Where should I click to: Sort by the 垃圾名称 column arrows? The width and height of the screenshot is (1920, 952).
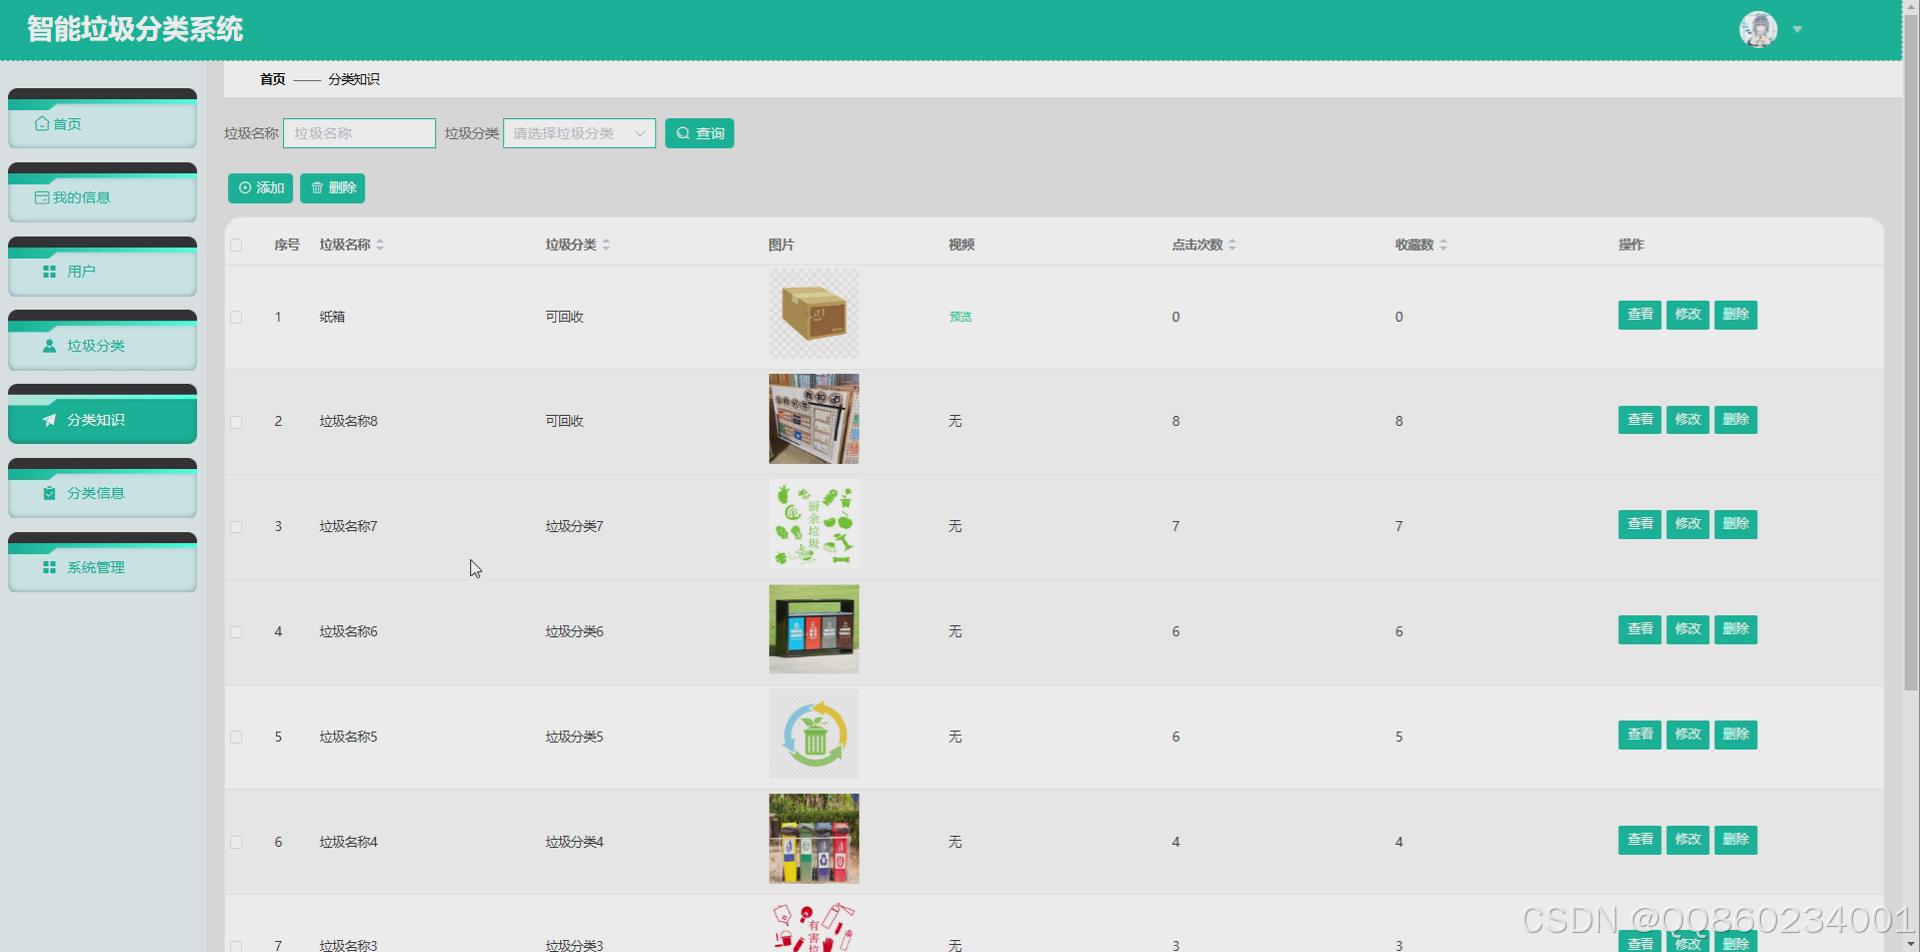tap(380, 245)
